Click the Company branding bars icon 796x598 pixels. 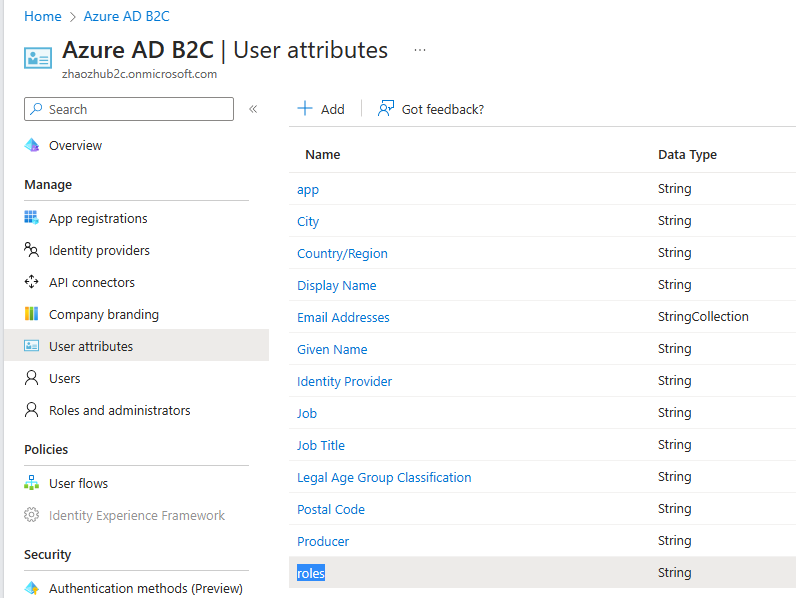[31, 314]
